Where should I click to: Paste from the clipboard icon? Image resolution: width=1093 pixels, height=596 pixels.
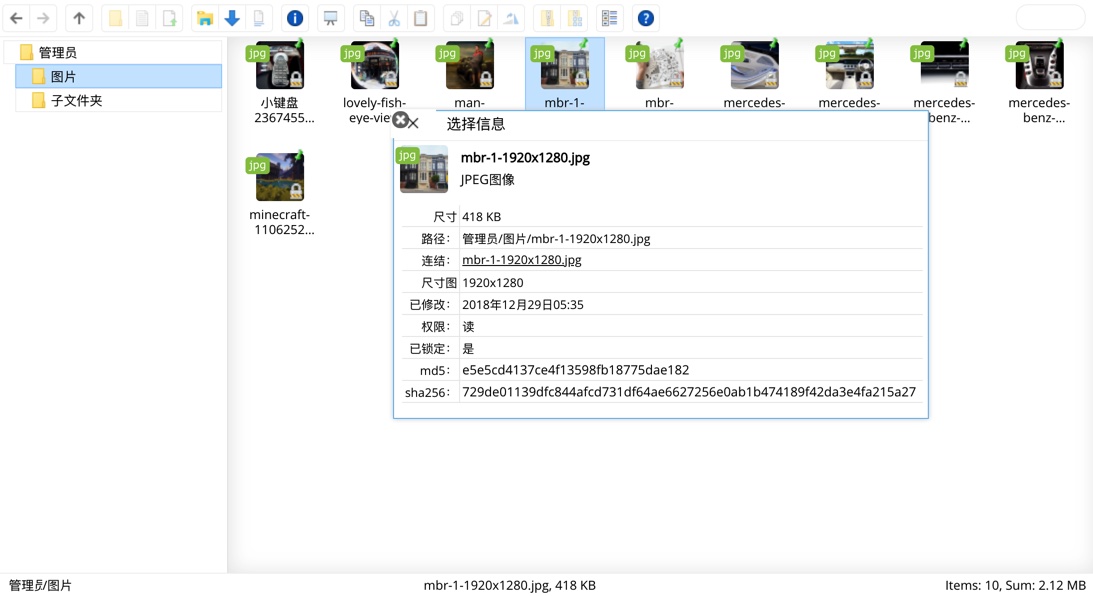click(421, 18)
